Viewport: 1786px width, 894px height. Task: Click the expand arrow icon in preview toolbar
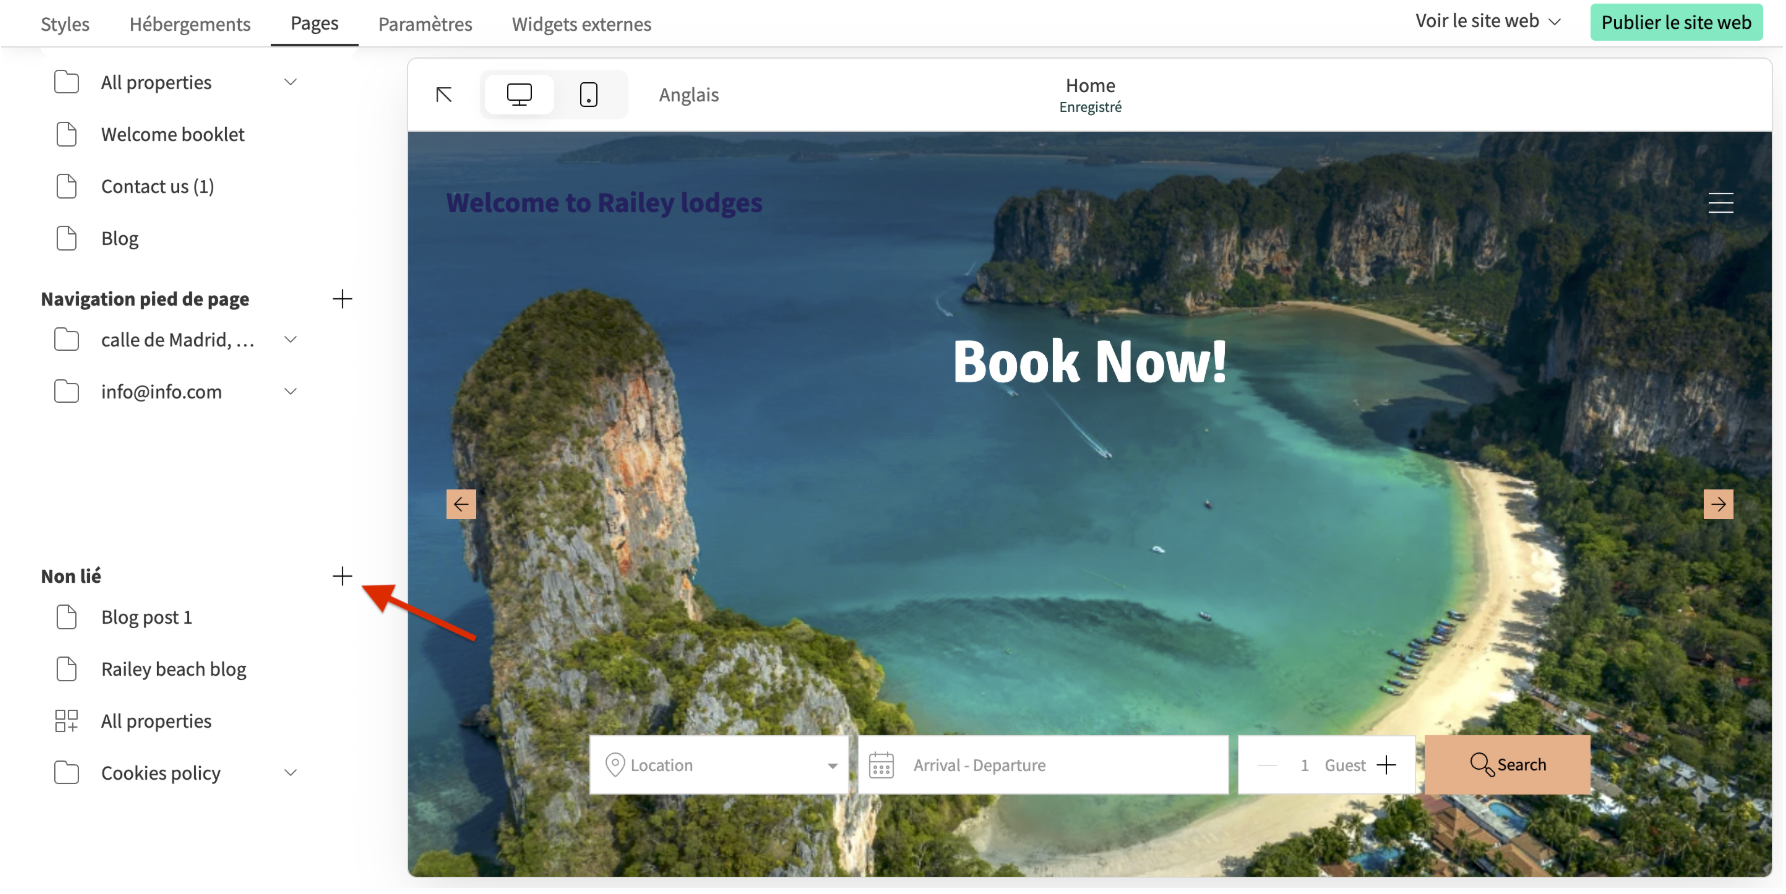(x=444, y=95)
